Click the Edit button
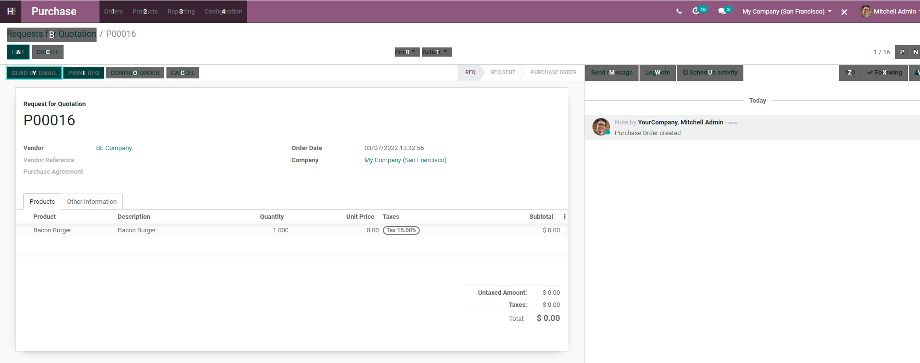This screenshot has width=920, height=363. (18, 52)
